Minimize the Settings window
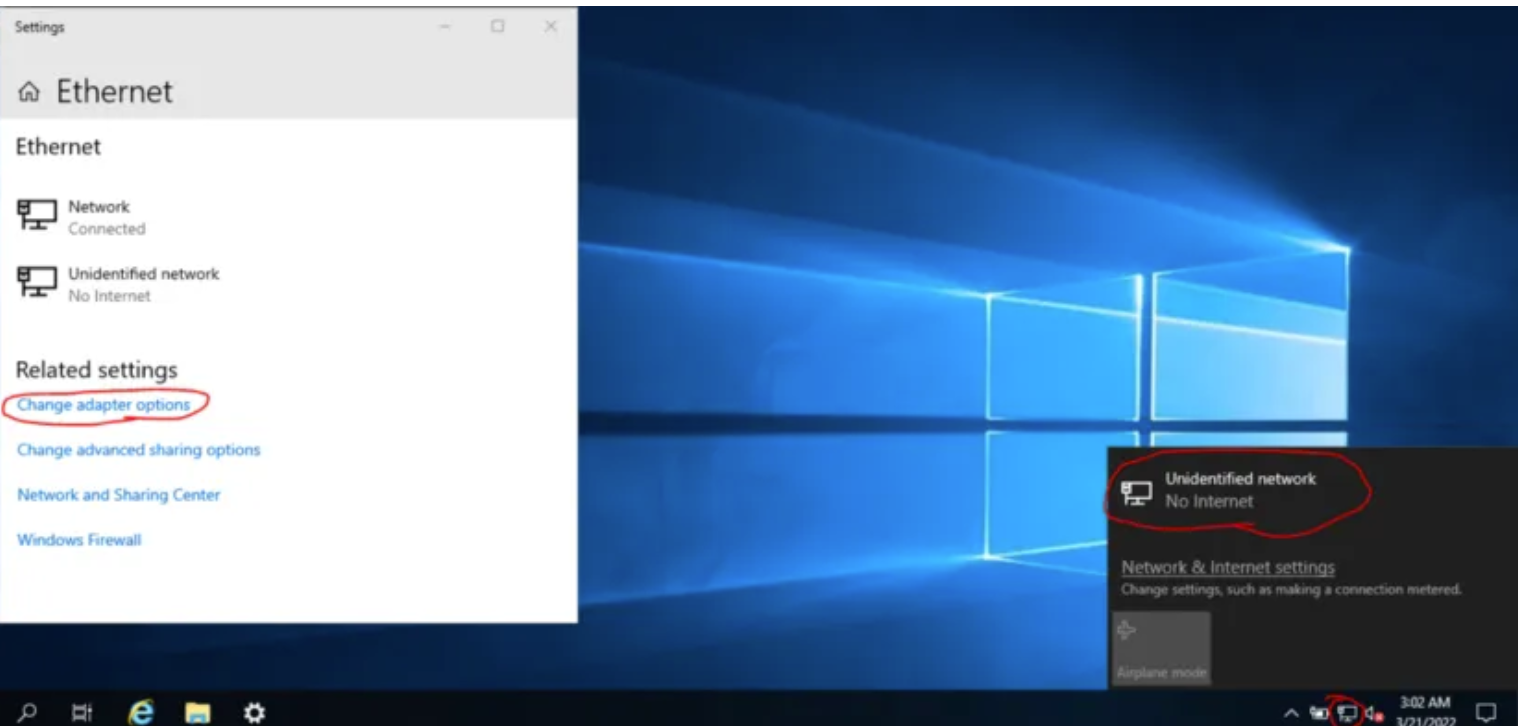The height and width of the screenshot is (726, 1518). 445,27
